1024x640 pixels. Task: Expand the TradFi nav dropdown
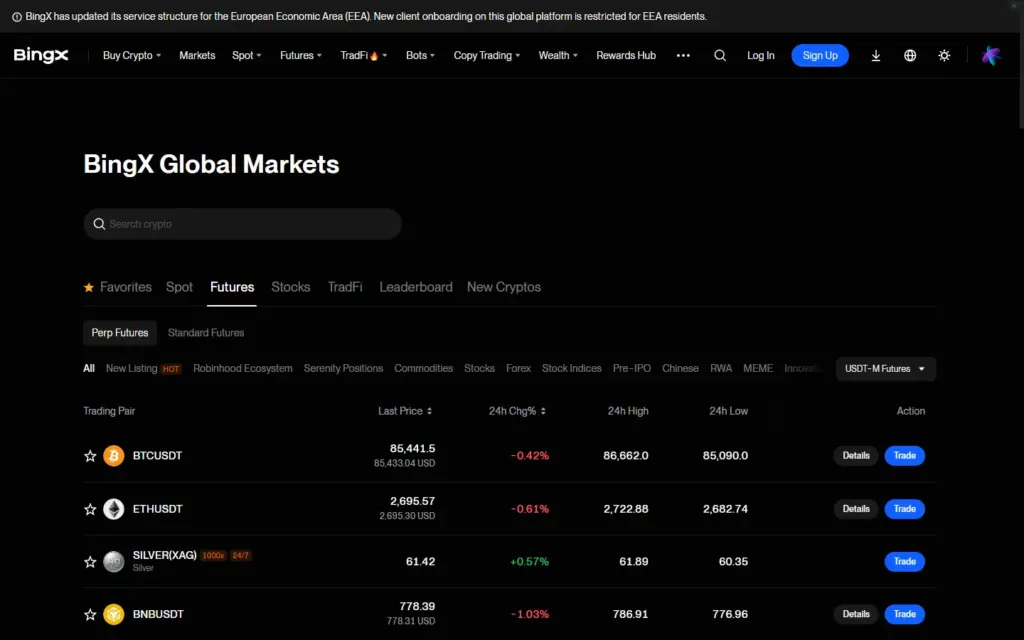click(363, 56)
